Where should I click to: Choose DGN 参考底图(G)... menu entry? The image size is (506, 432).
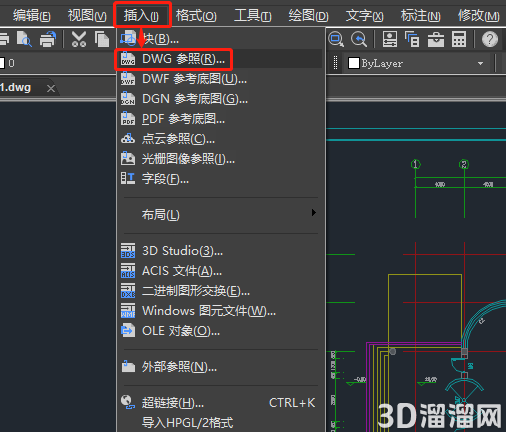[x=221, y=99]
